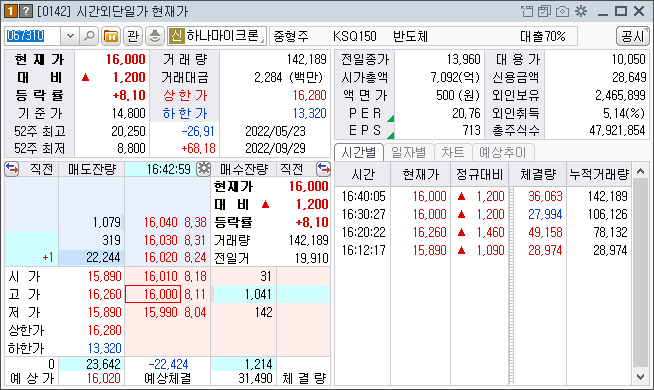Click the '누적거래량' column header
This screenshot has width=654, height=390.
coord(599,174)
